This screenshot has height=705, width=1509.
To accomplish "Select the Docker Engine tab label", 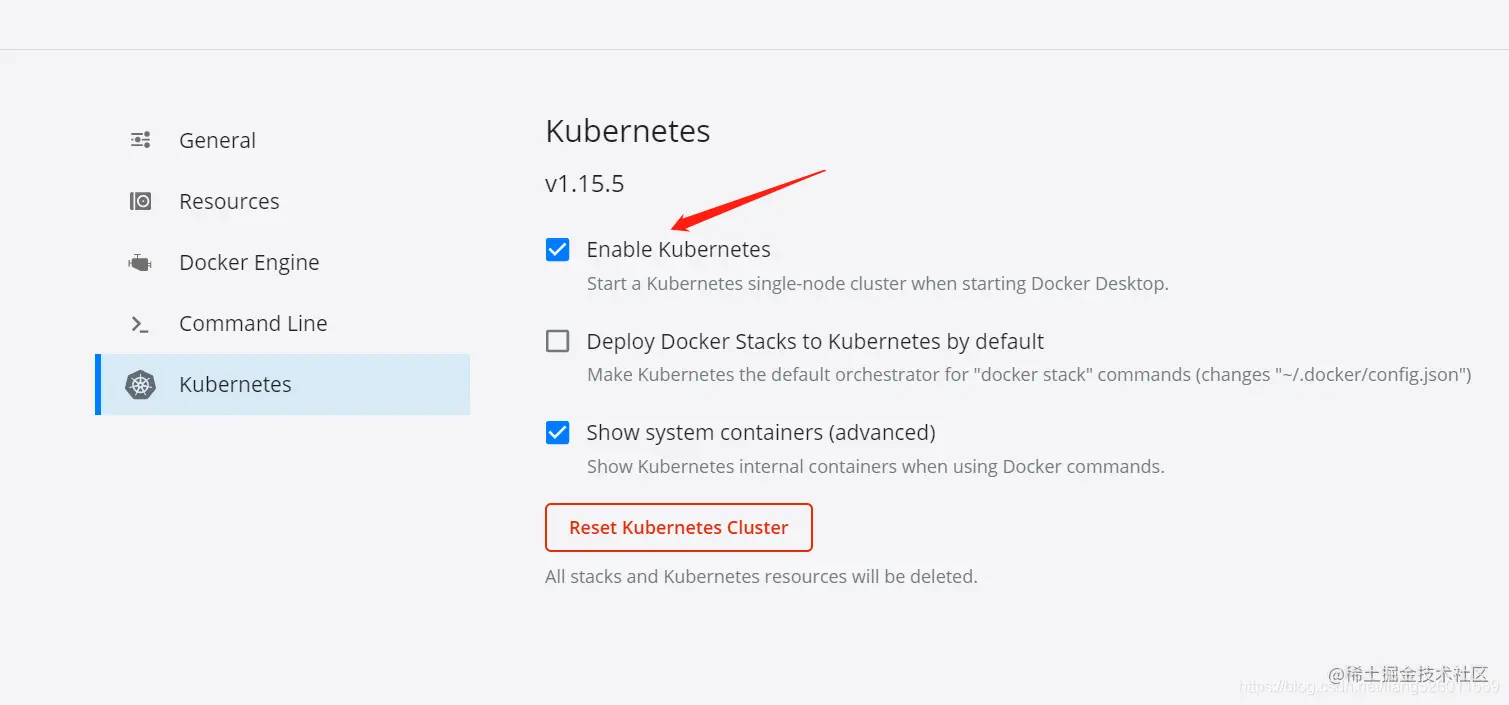I will point(249,263).
